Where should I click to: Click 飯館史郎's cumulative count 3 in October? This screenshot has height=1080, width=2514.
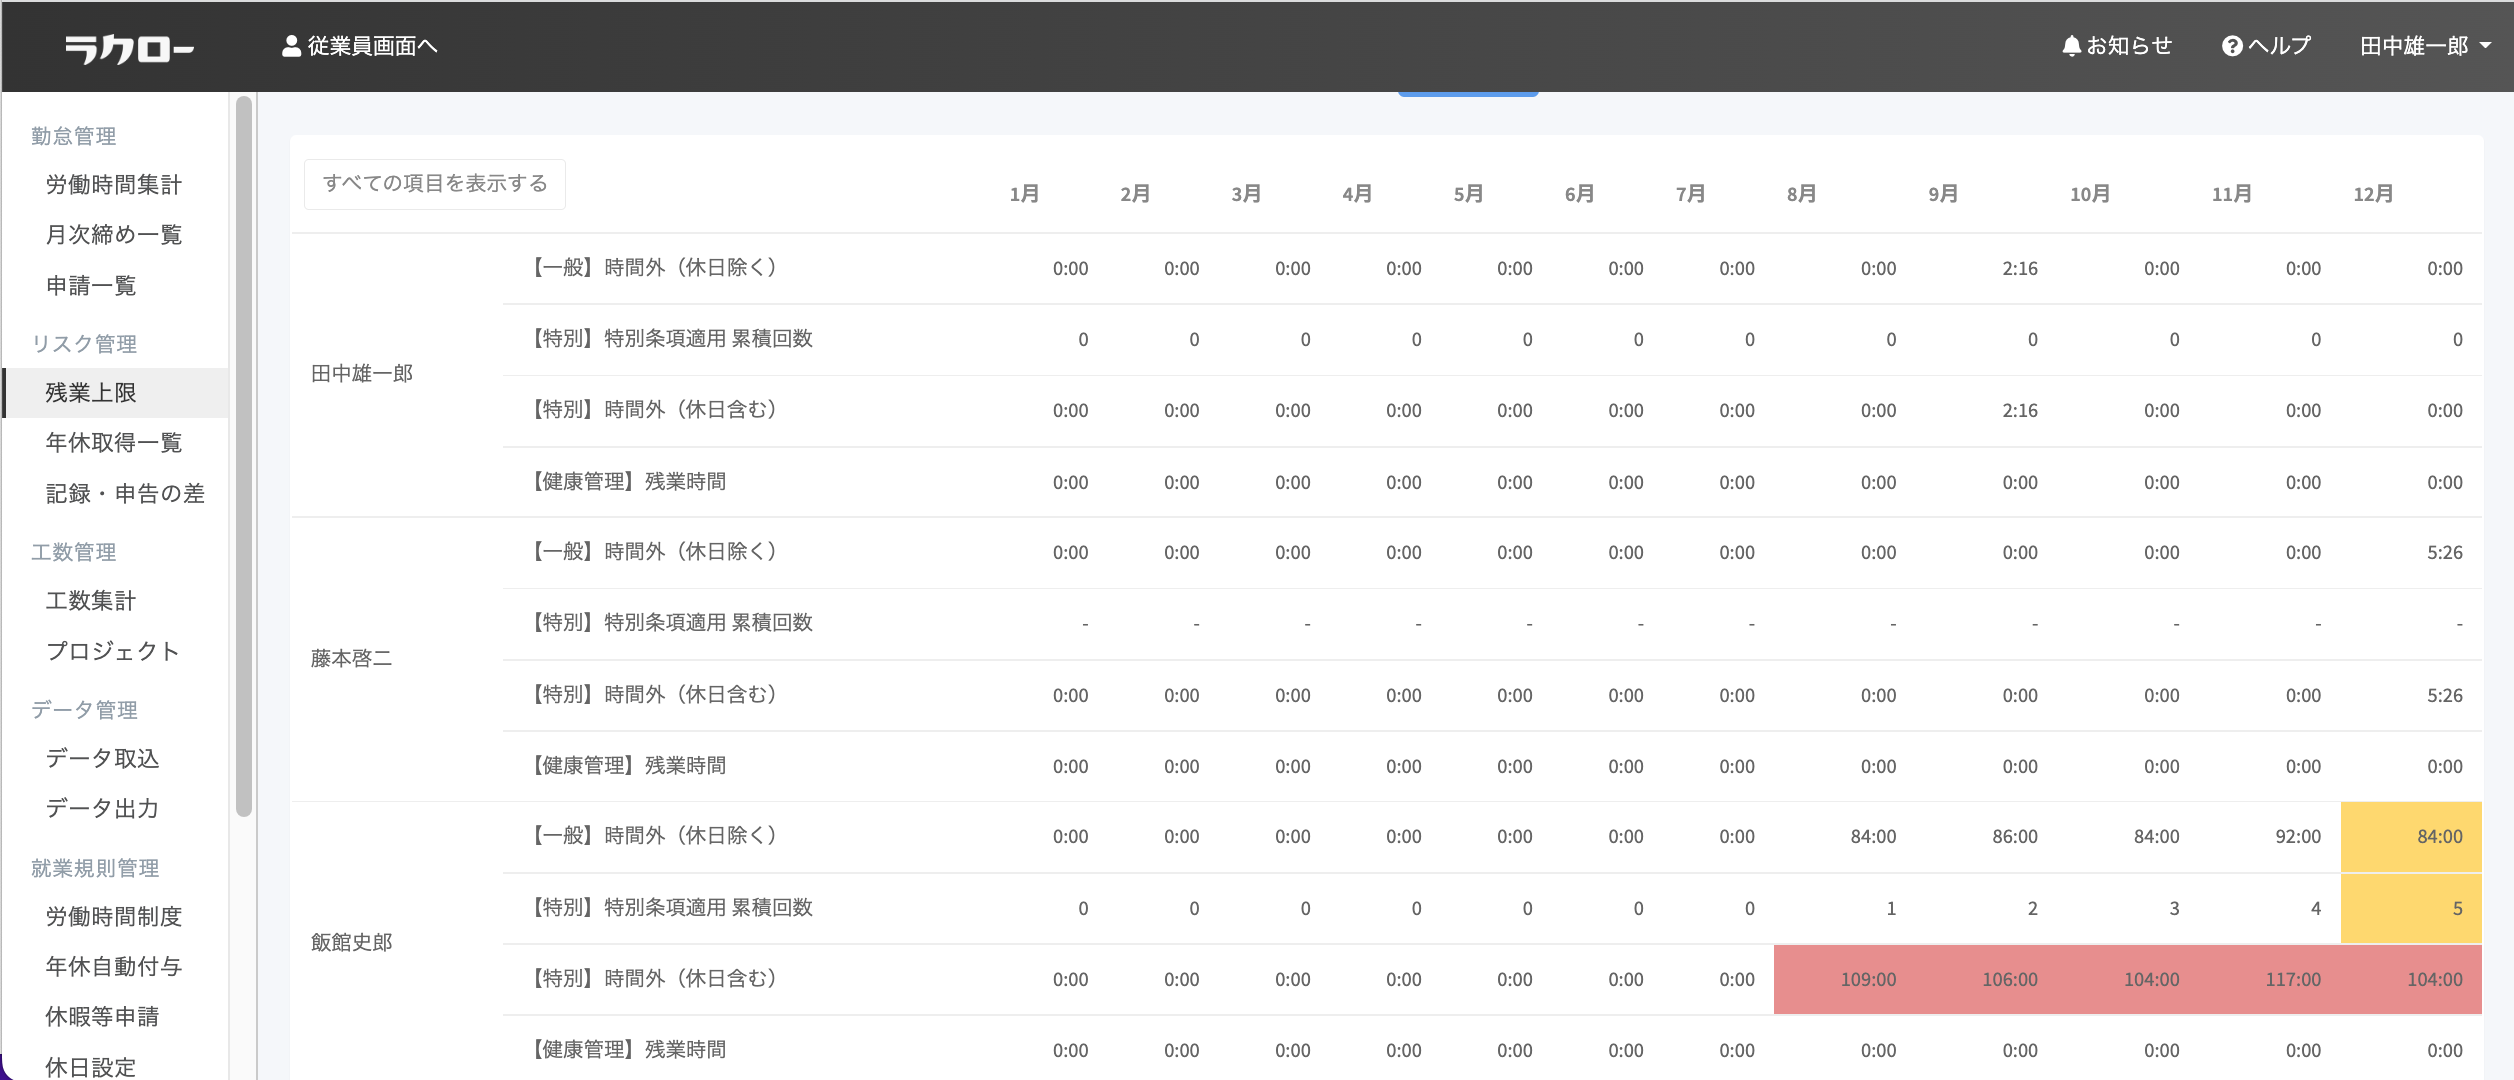pos(2174,909)
